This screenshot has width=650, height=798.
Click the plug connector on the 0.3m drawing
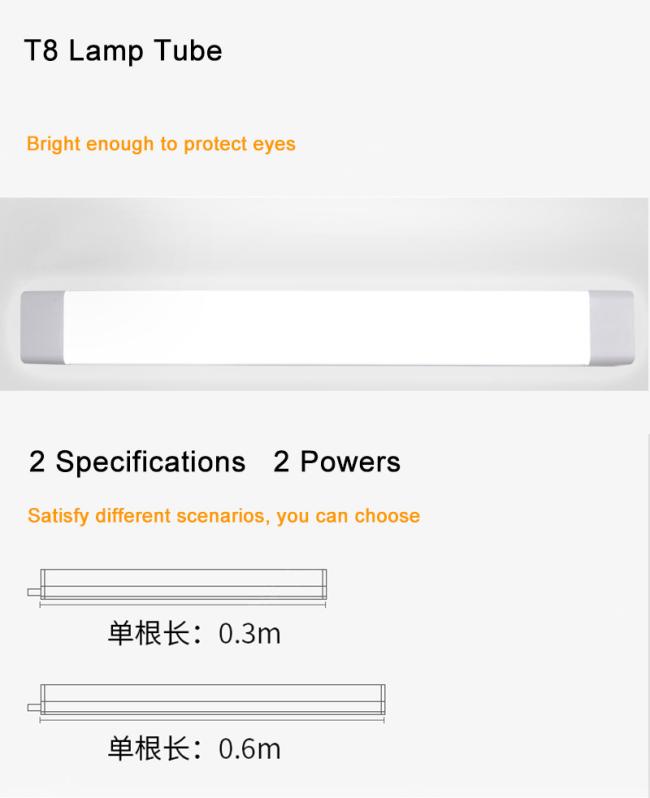(33, 592)
